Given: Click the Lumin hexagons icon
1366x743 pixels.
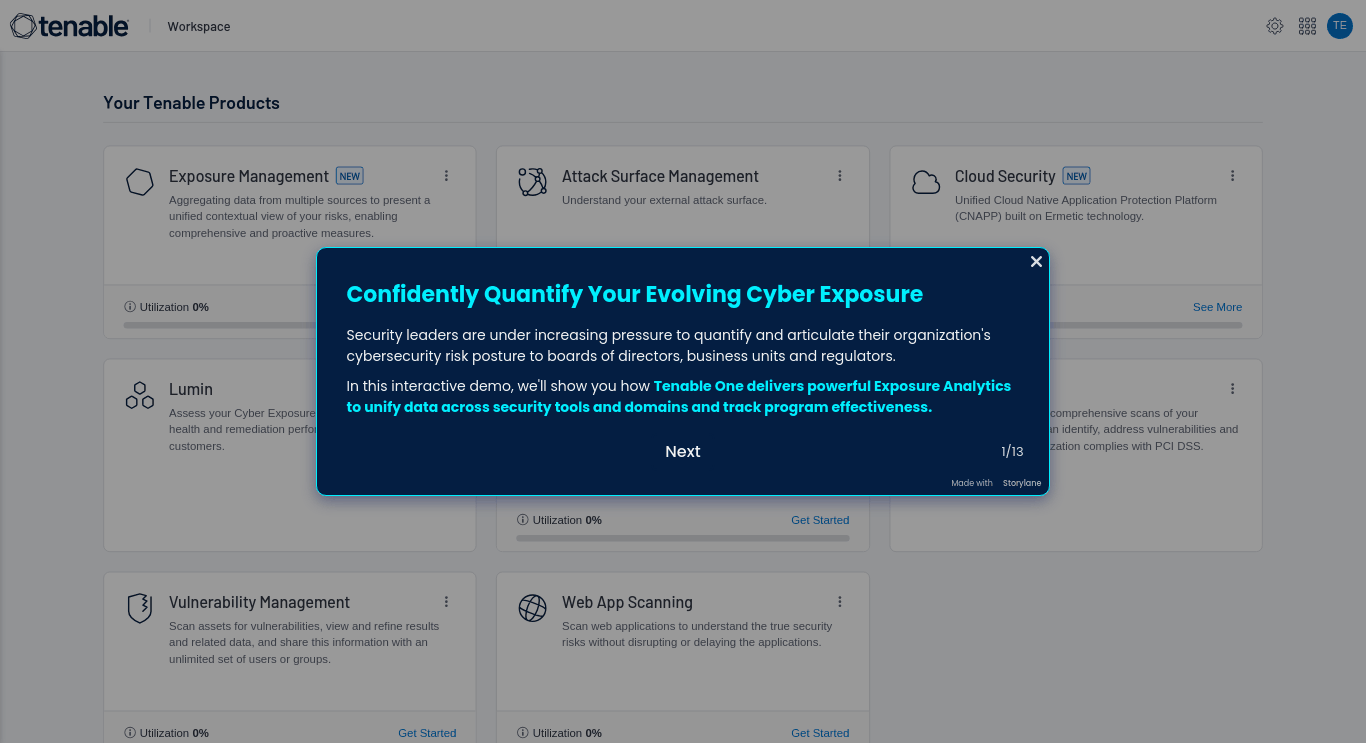Looking at the screenshot, I should (140, 395).
